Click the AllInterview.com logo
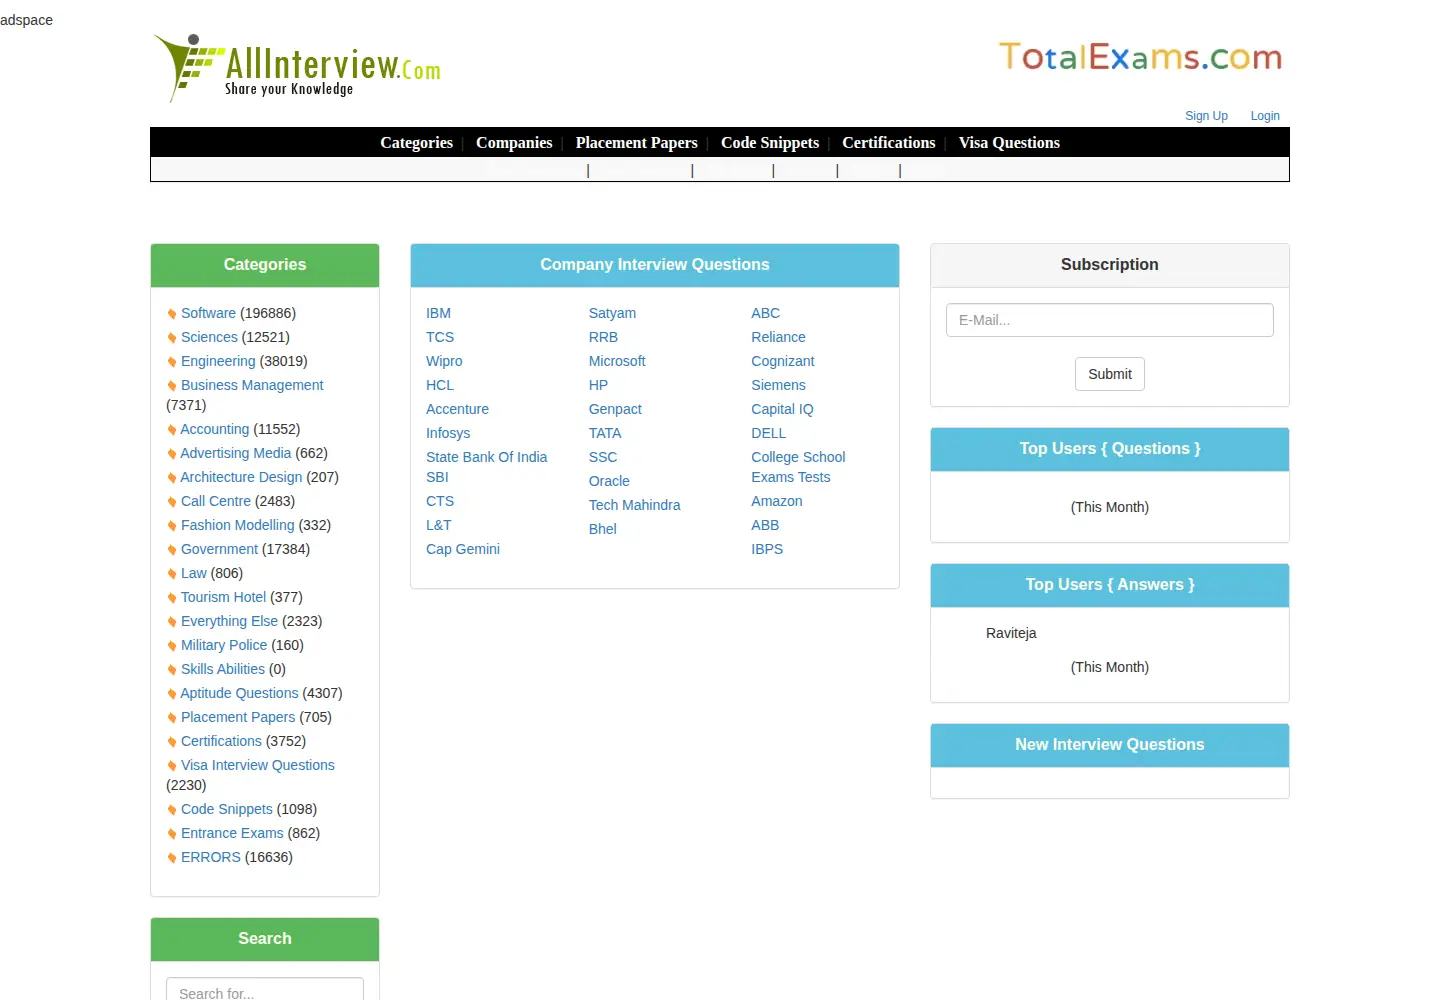 coord(296,67)
